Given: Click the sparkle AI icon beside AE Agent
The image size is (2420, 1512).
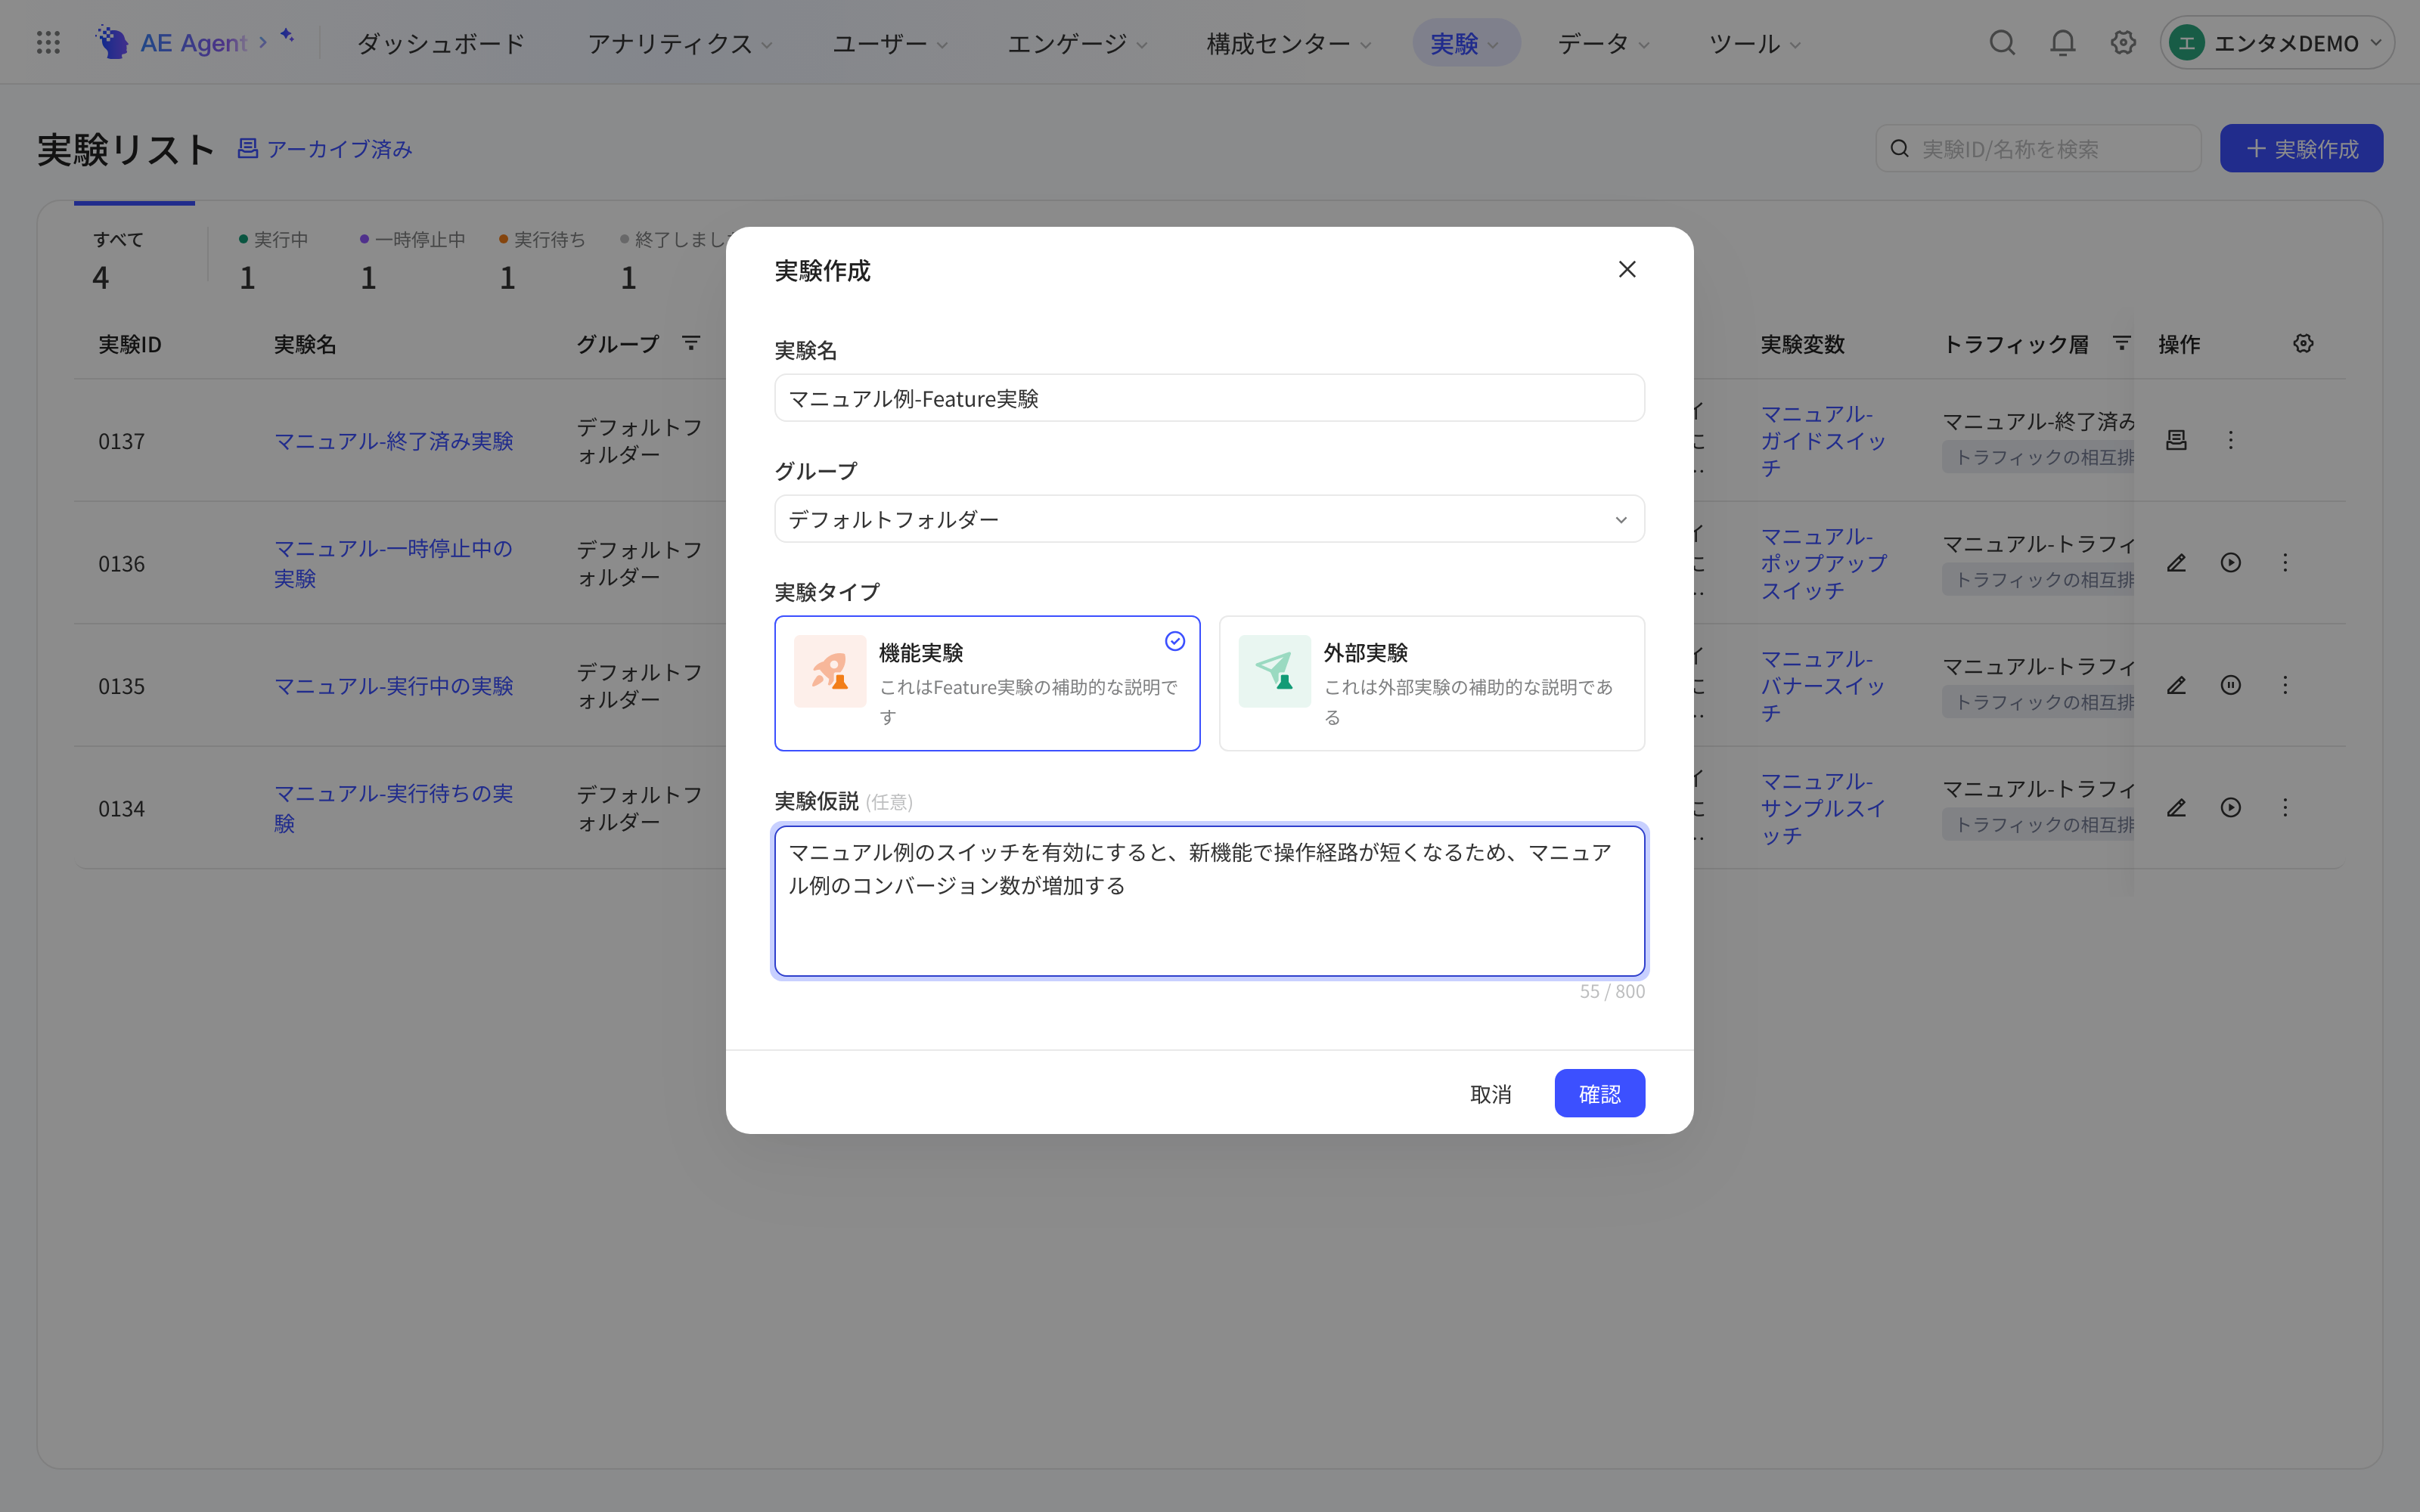Looking at the screenshot, I should click(x=287, y=36).
